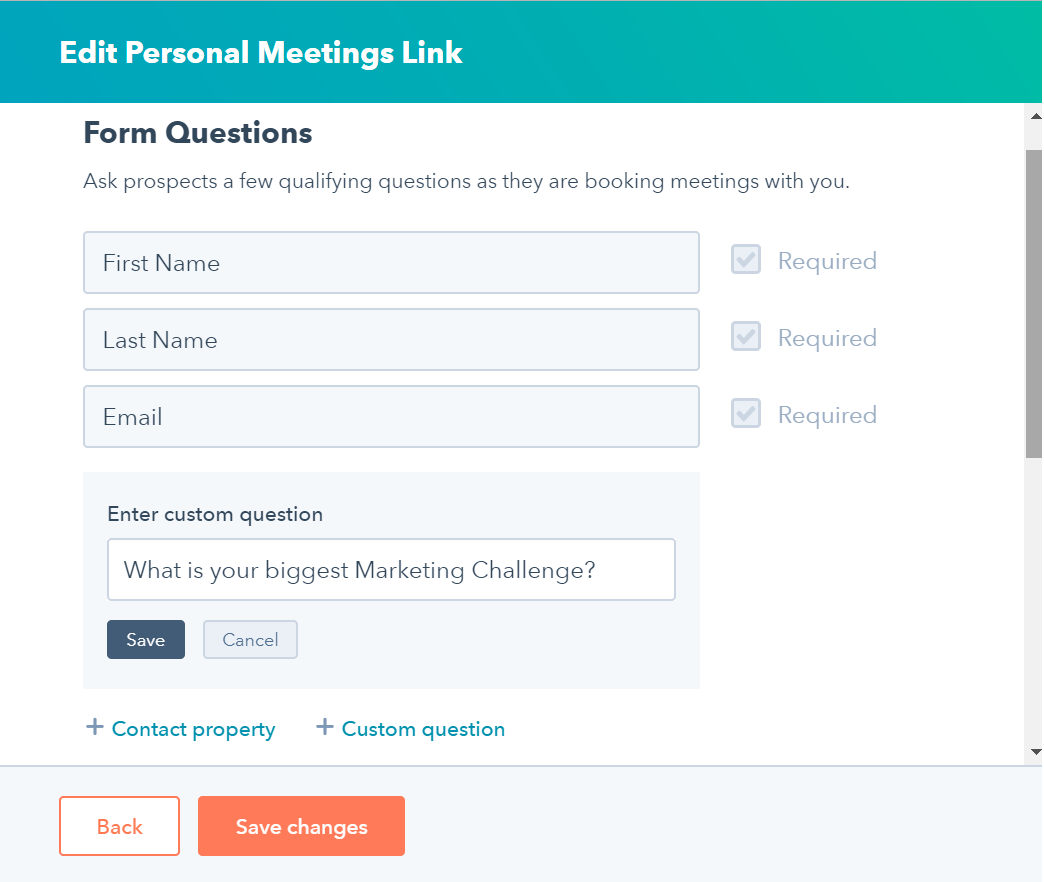Click into the custom question text box

(391, 570)
